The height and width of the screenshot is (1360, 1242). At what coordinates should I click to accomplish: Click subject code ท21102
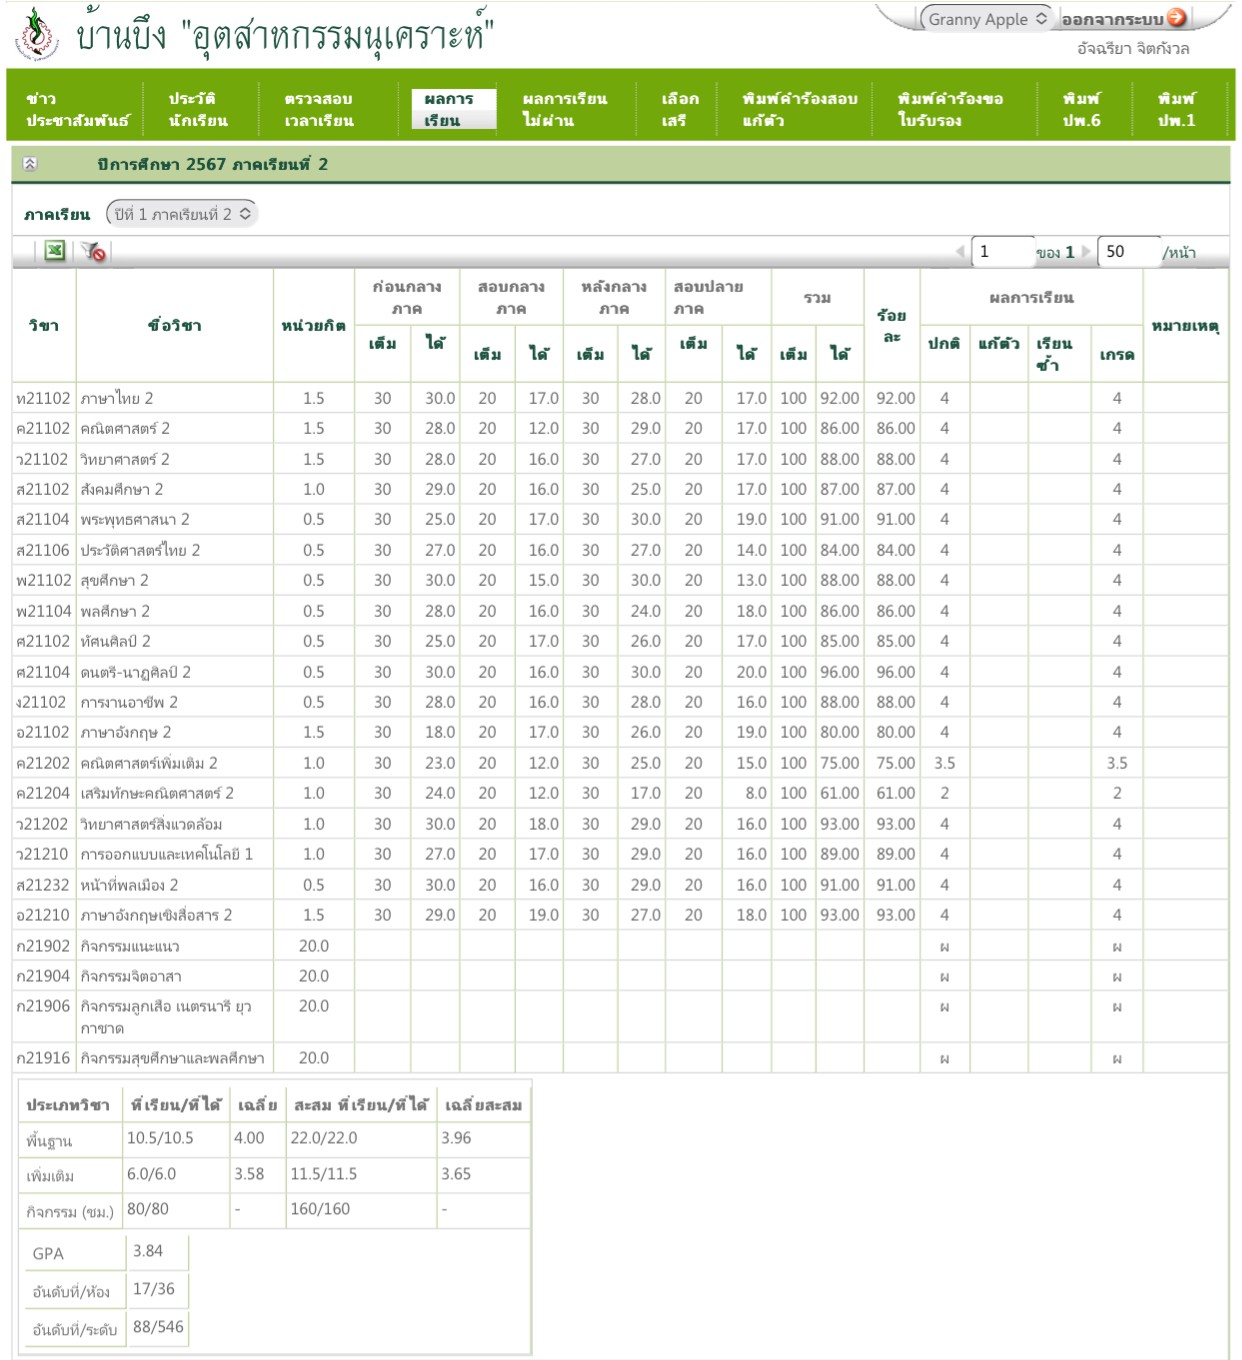(43, 398)
